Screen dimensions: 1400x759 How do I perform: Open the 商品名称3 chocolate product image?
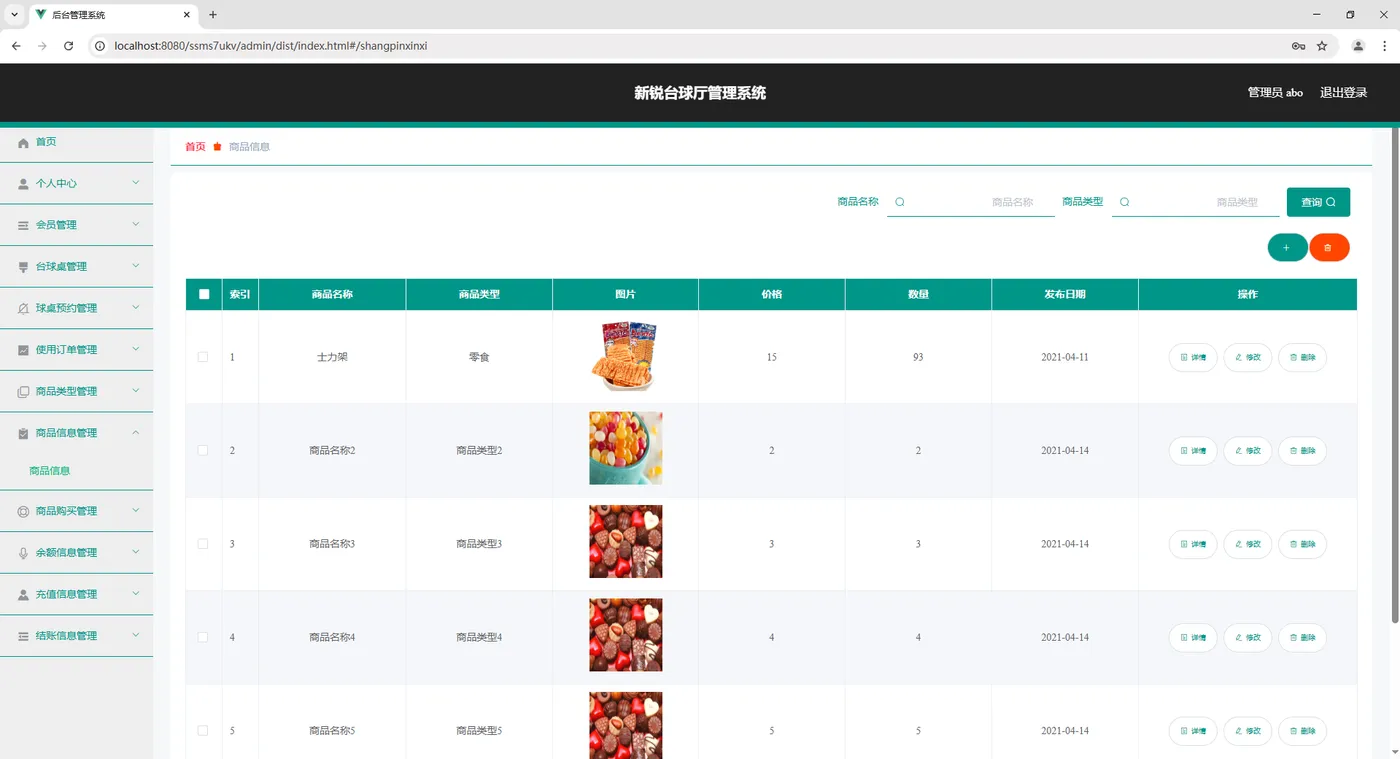click(x=625, y=542)
